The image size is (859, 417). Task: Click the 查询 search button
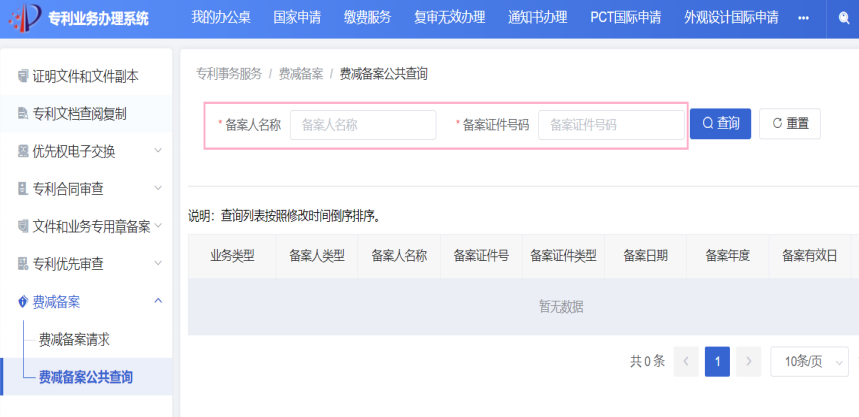pyautogui.click(x=720, y=124)
